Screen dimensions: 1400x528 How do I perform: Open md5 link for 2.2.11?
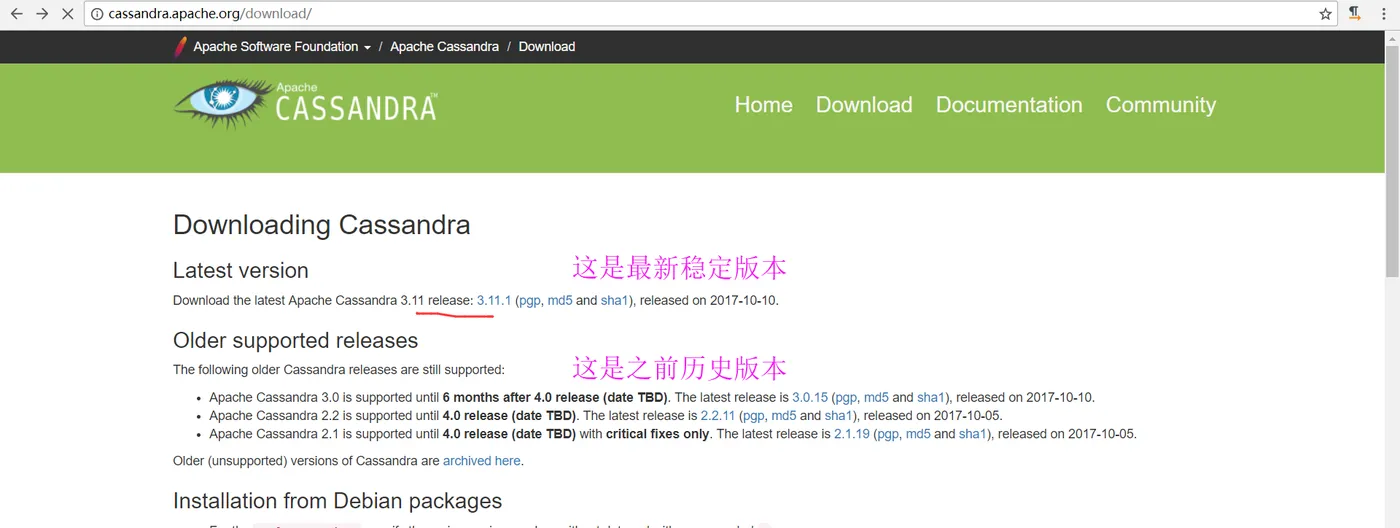point(784,415)
